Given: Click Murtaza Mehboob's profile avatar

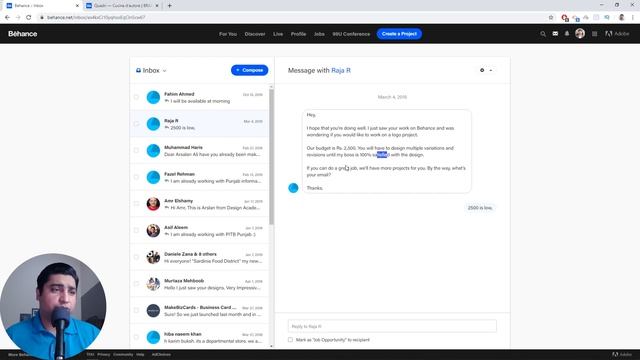Looking at the screenshot, I should click(x=153, y=284).
